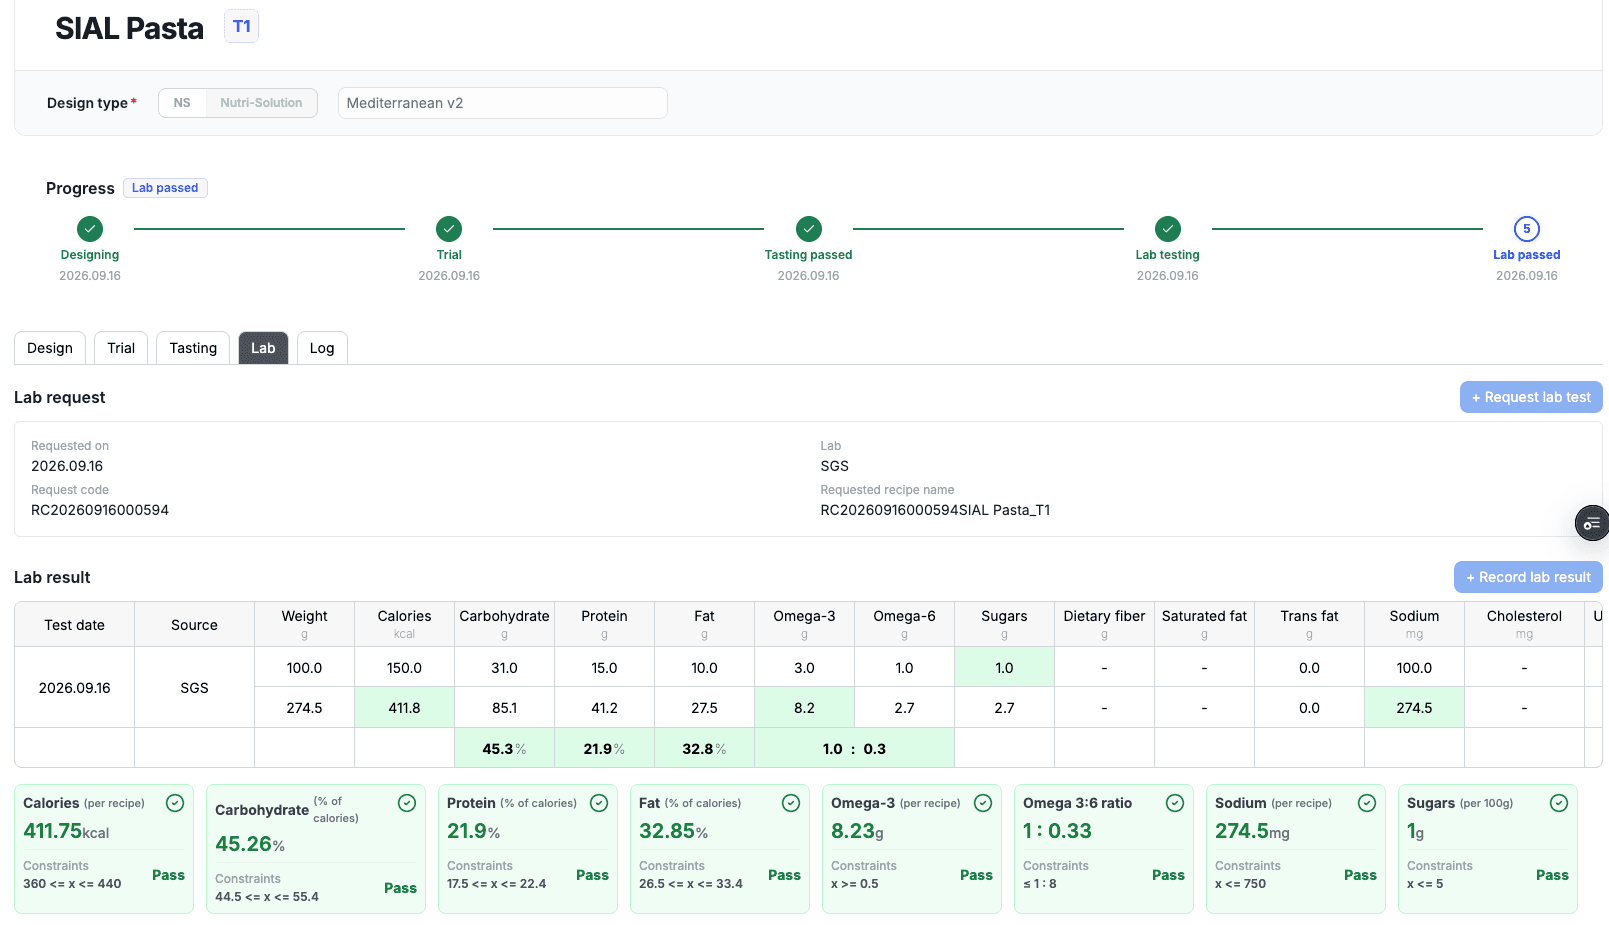This screenshot has height=925, width=1609.
Task: Click the Trial step checkmark icon
Action: 449,229
